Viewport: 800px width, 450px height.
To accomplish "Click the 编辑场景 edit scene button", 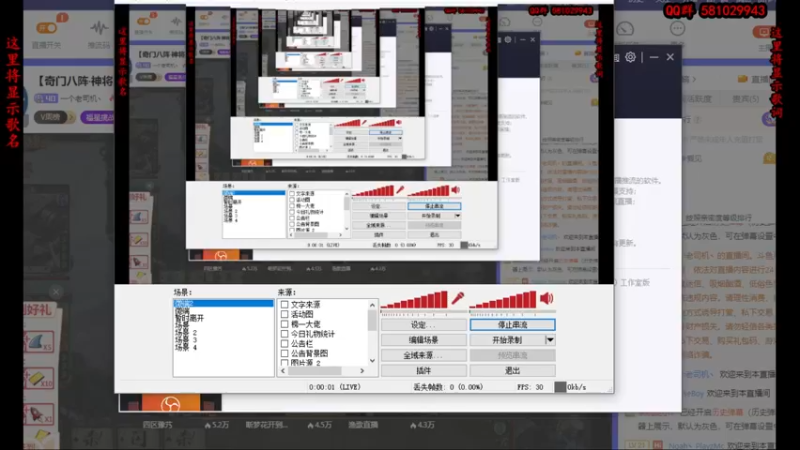I will (x=423, y=340).
